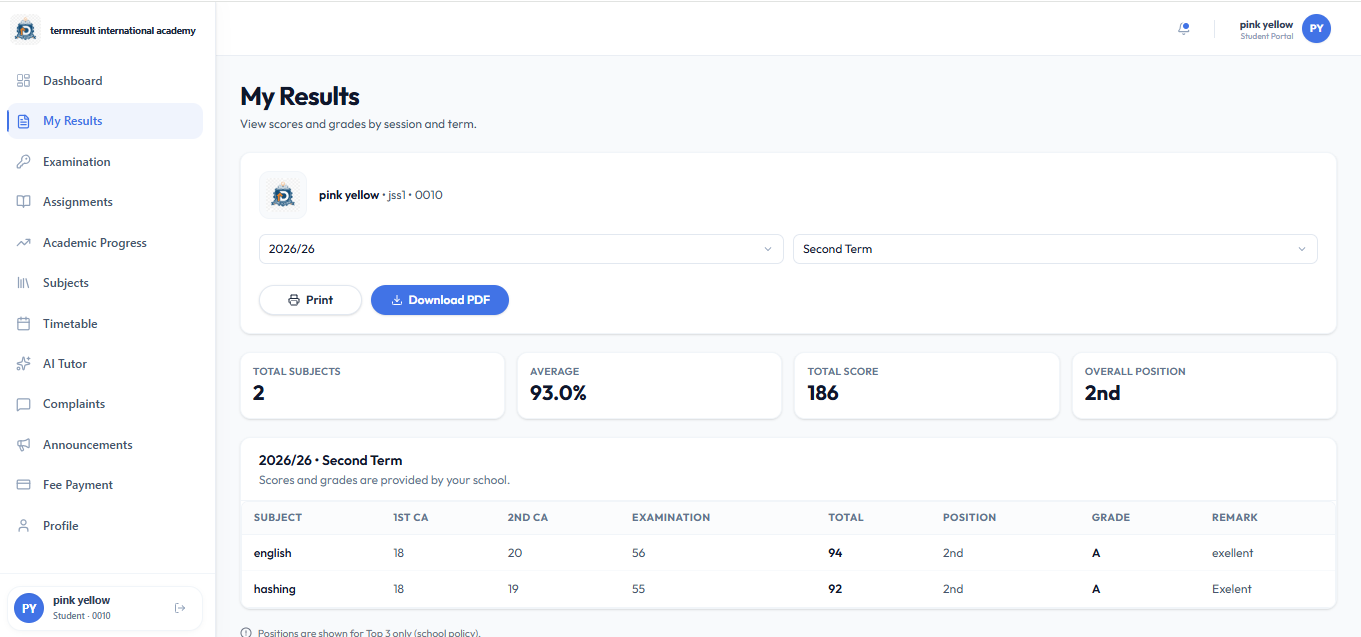
Task: Click the '2026/26 • Second Term' heading
Action: (x=331, y=461)
